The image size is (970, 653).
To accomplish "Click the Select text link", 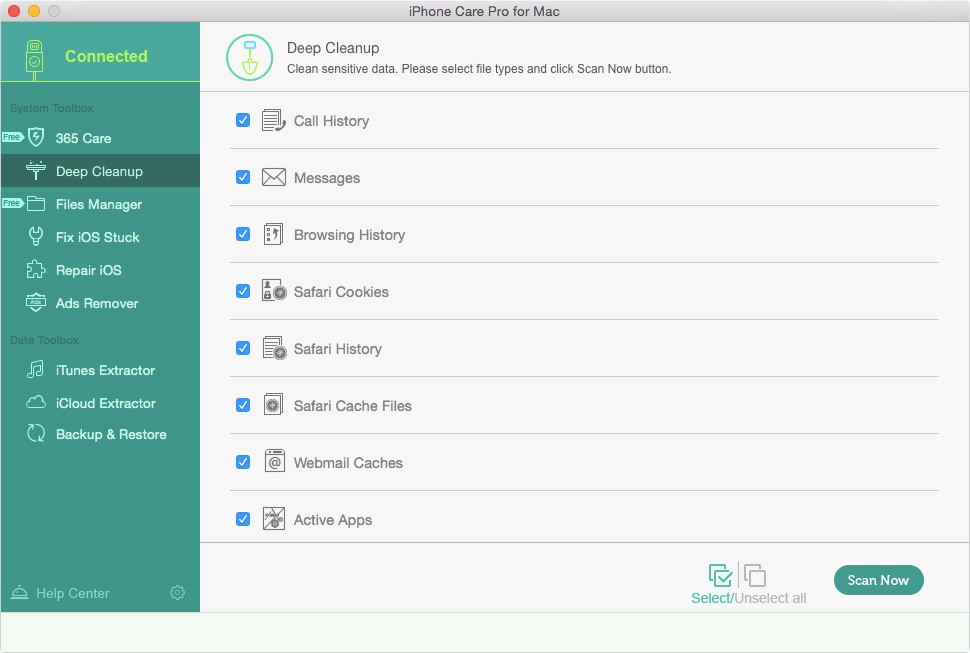I will (711, 598).
